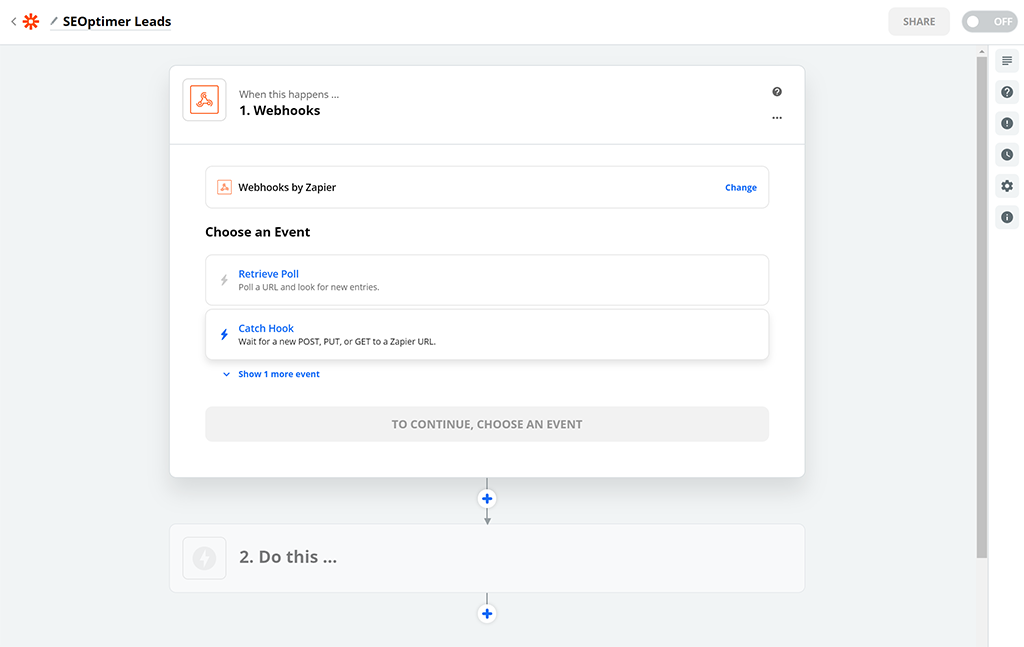Open the three-dots menu in Webhooks step
Screen dimensions: 1024x647
point(777,118)
